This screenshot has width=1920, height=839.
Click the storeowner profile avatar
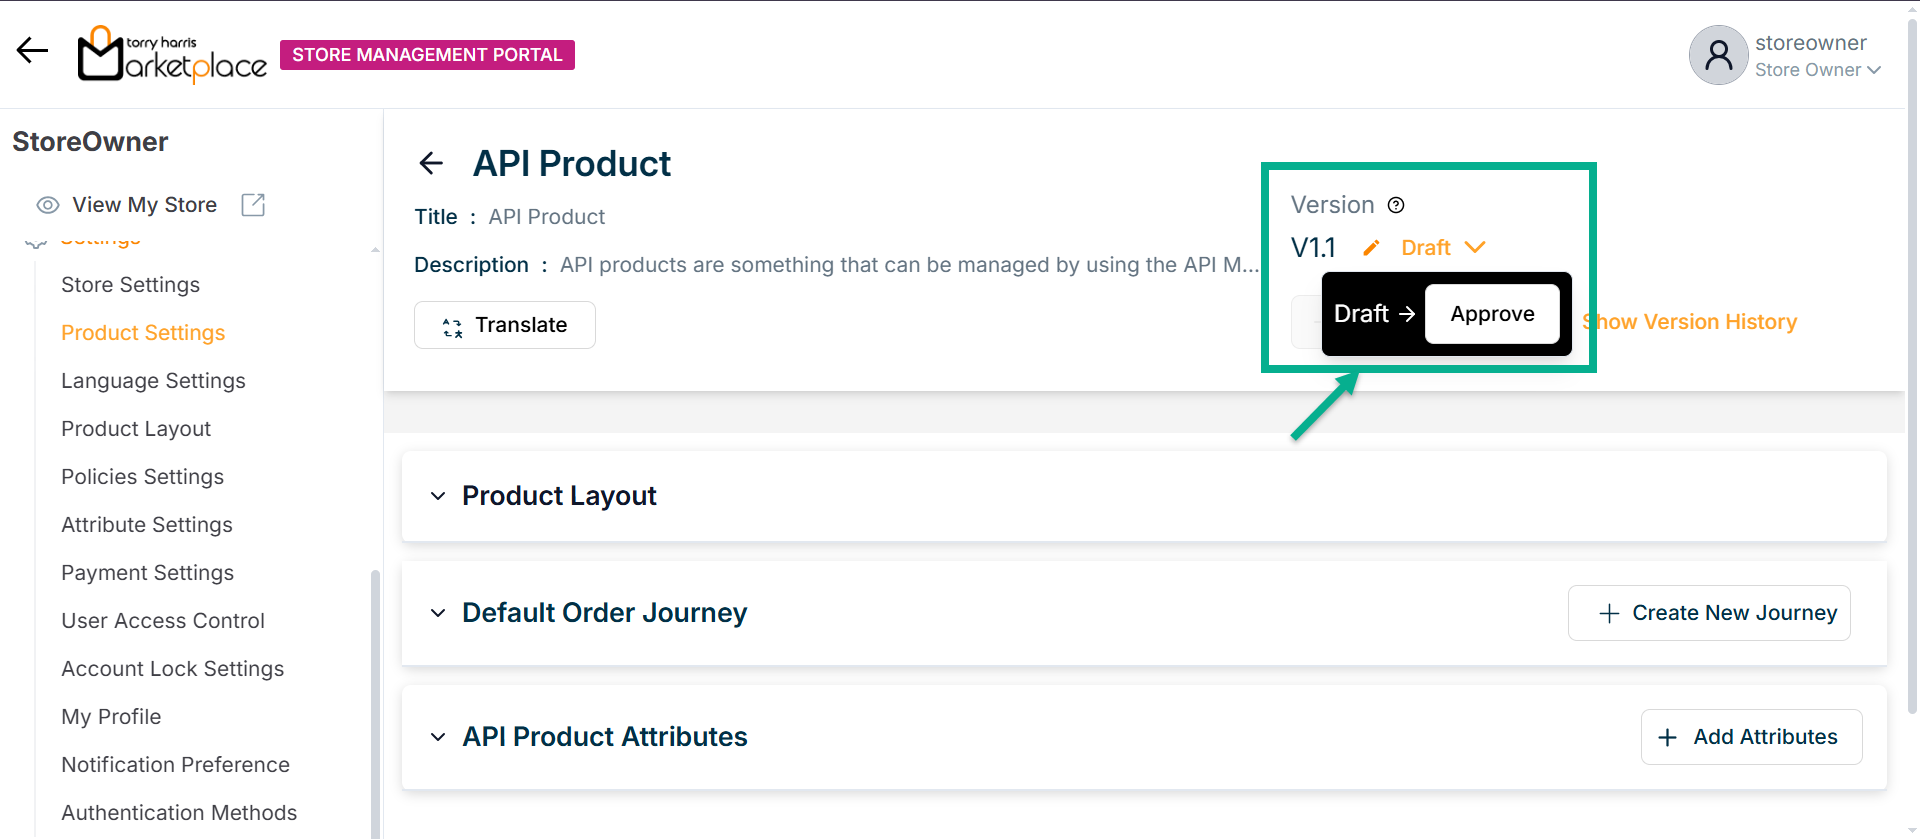click(x=1718, y=55)
